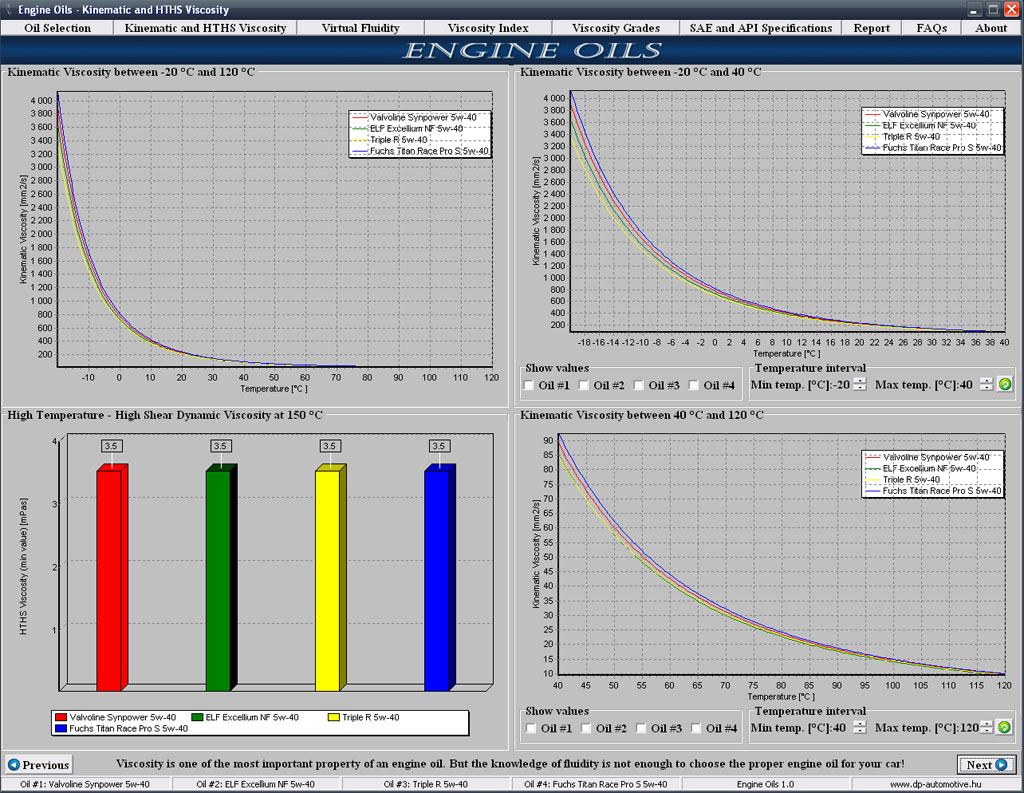Go to the Viscosity Index tab
Image resolution: width=1024 pixels, height=793 pixels.
click(487, 28)
